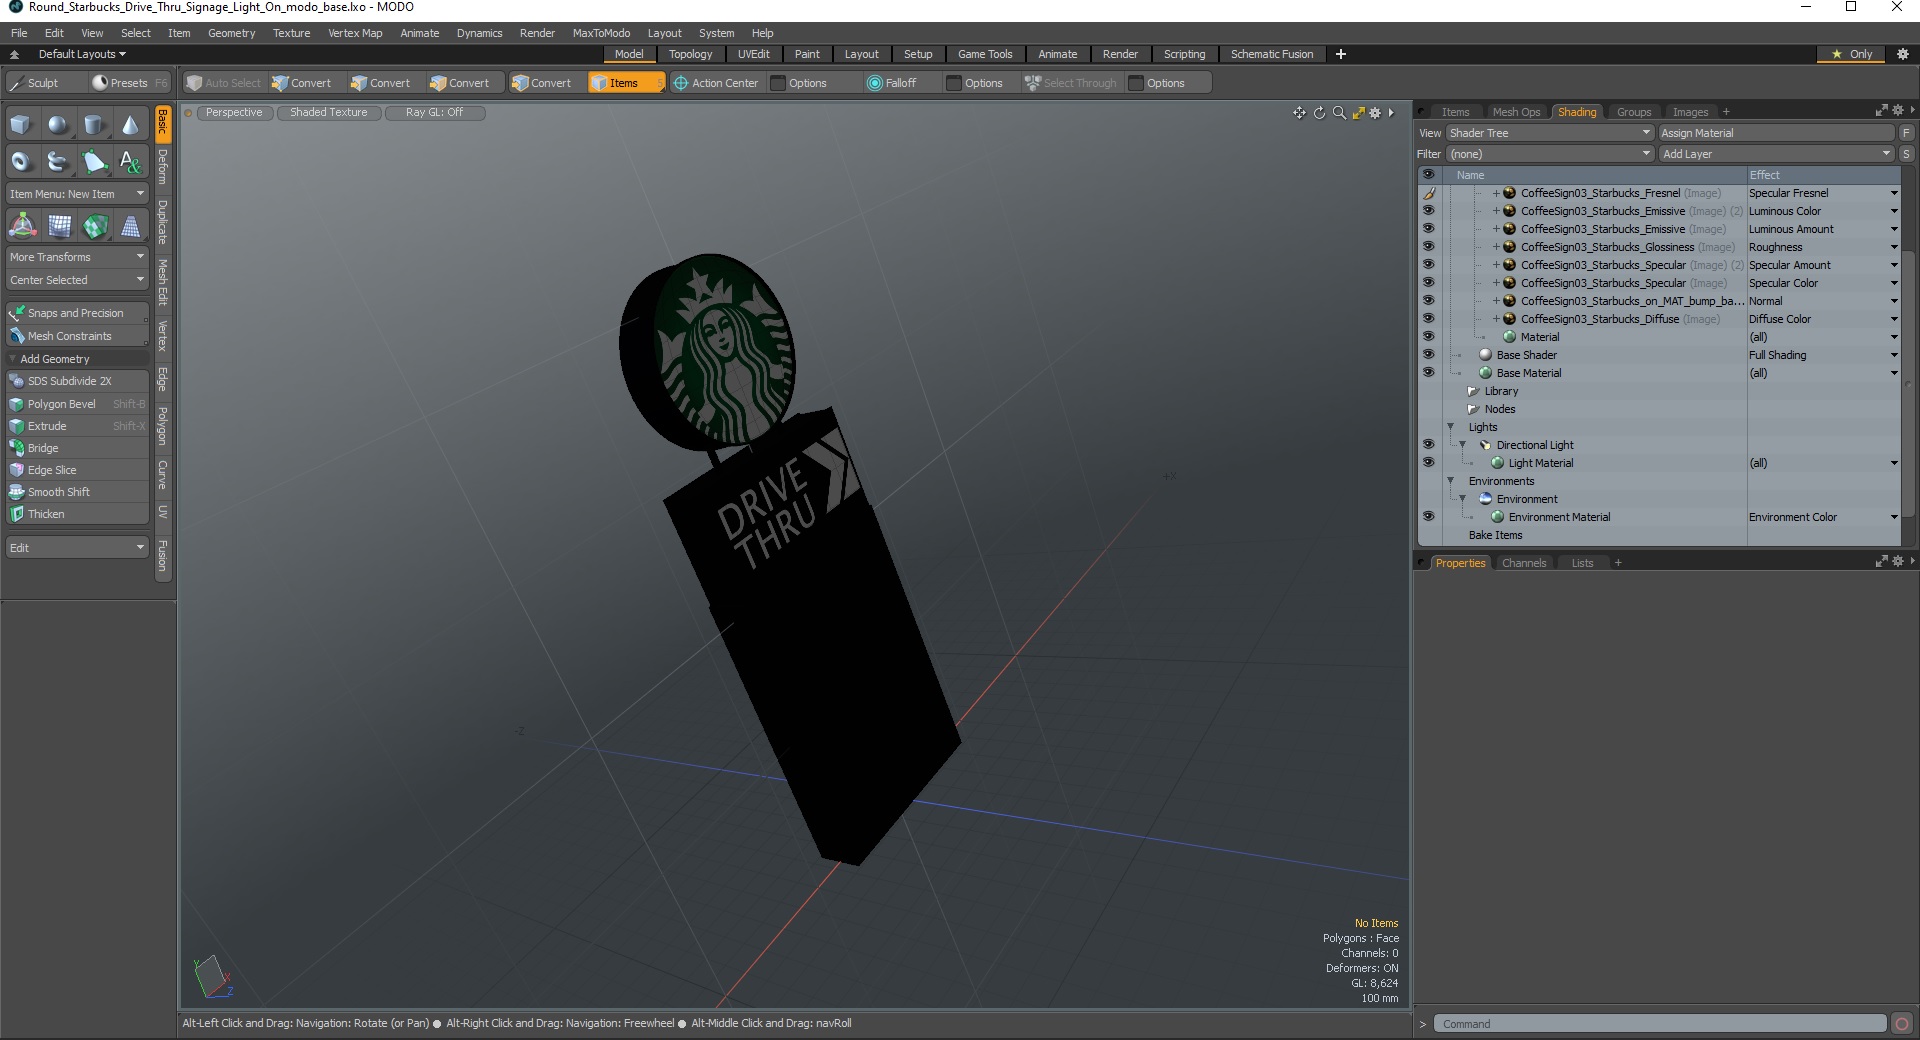The width and height of the screenshot is (1920, 1040).
Task: Activate the checkered cube element tool
Action: point(94,226)
